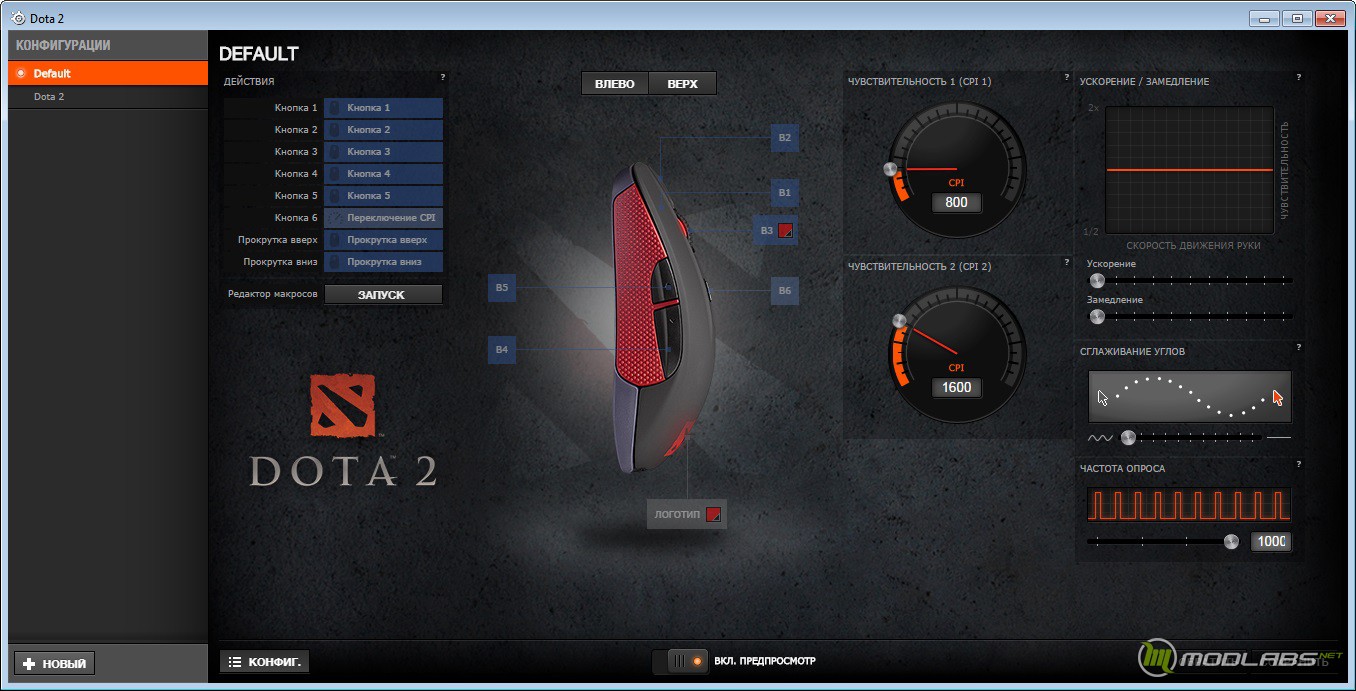Open help for Действия panel question mark
Image resolution: width=1356 pixels, height=691 pixels.
(x=442, y=77)
